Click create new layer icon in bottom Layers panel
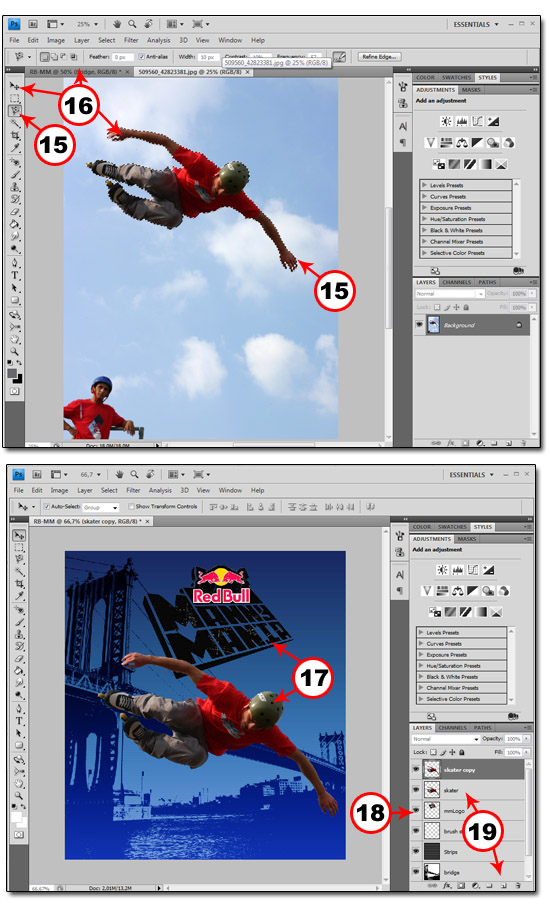550x906 pixels. tap(503, 885)
